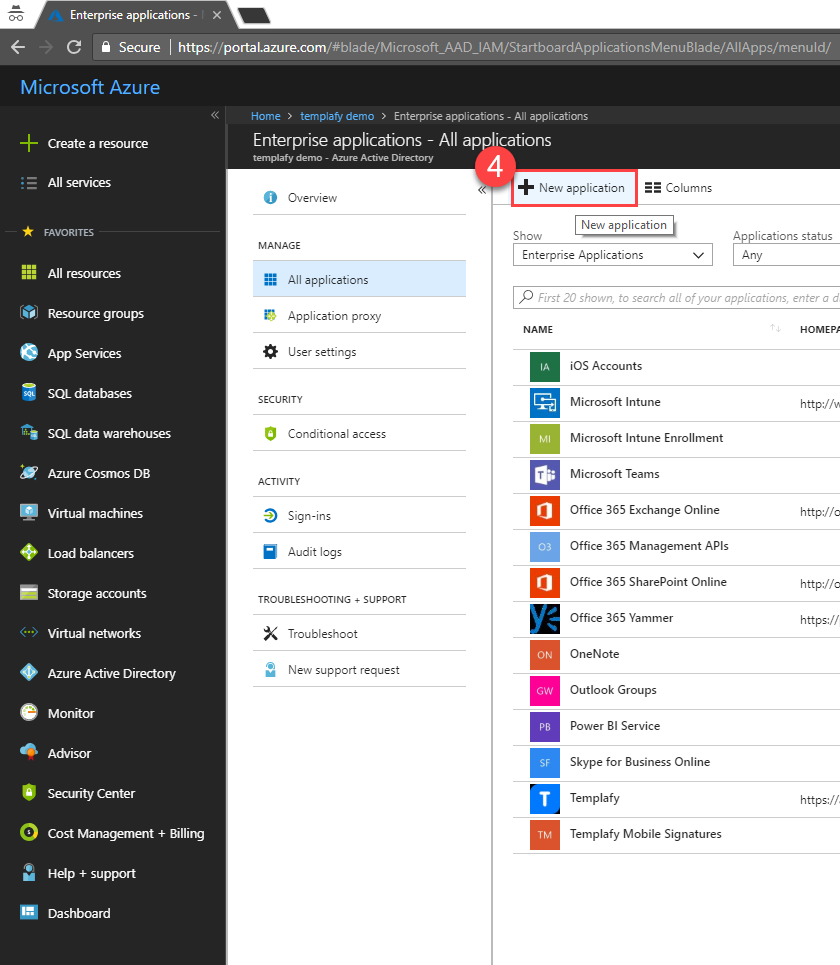Click the Storage accounts icon
Image resolution: width=840 pixels, height=965 pixels.
click(28, 593)
